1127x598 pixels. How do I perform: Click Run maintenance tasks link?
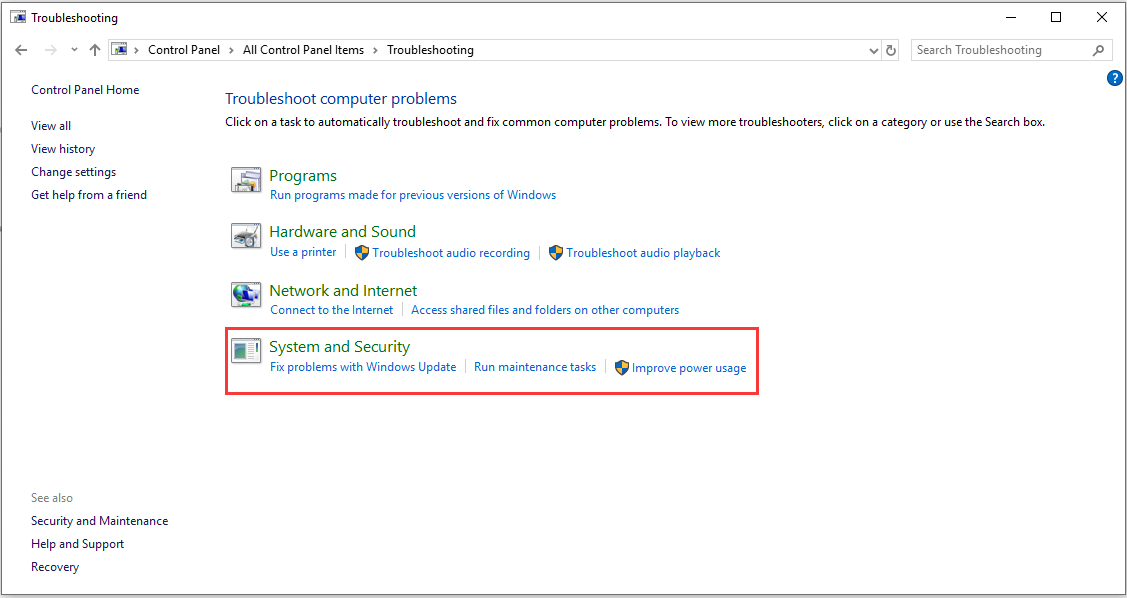(x=535, y=367)
